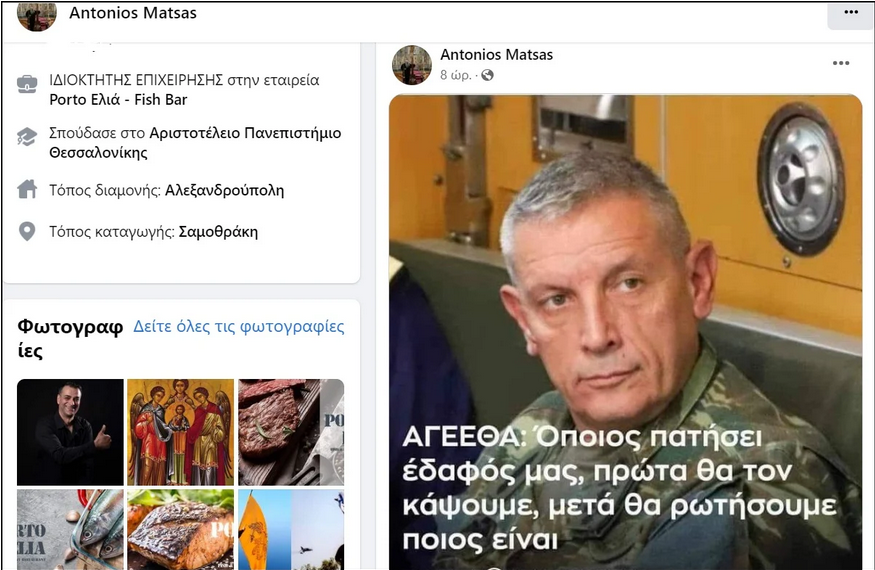The image size is (875, 570).
Task: Open the profile header three-dot menu
Action: (850, 13)
